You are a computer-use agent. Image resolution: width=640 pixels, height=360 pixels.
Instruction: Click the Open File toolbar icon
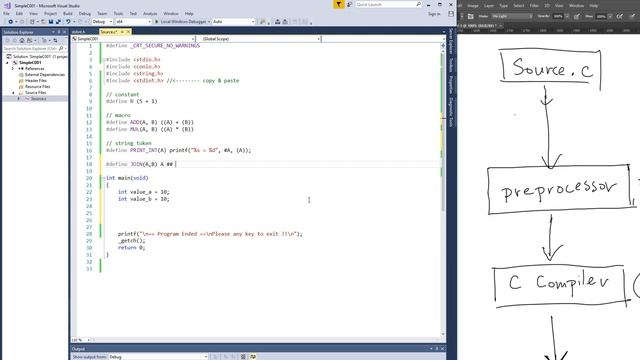[43, 22]
